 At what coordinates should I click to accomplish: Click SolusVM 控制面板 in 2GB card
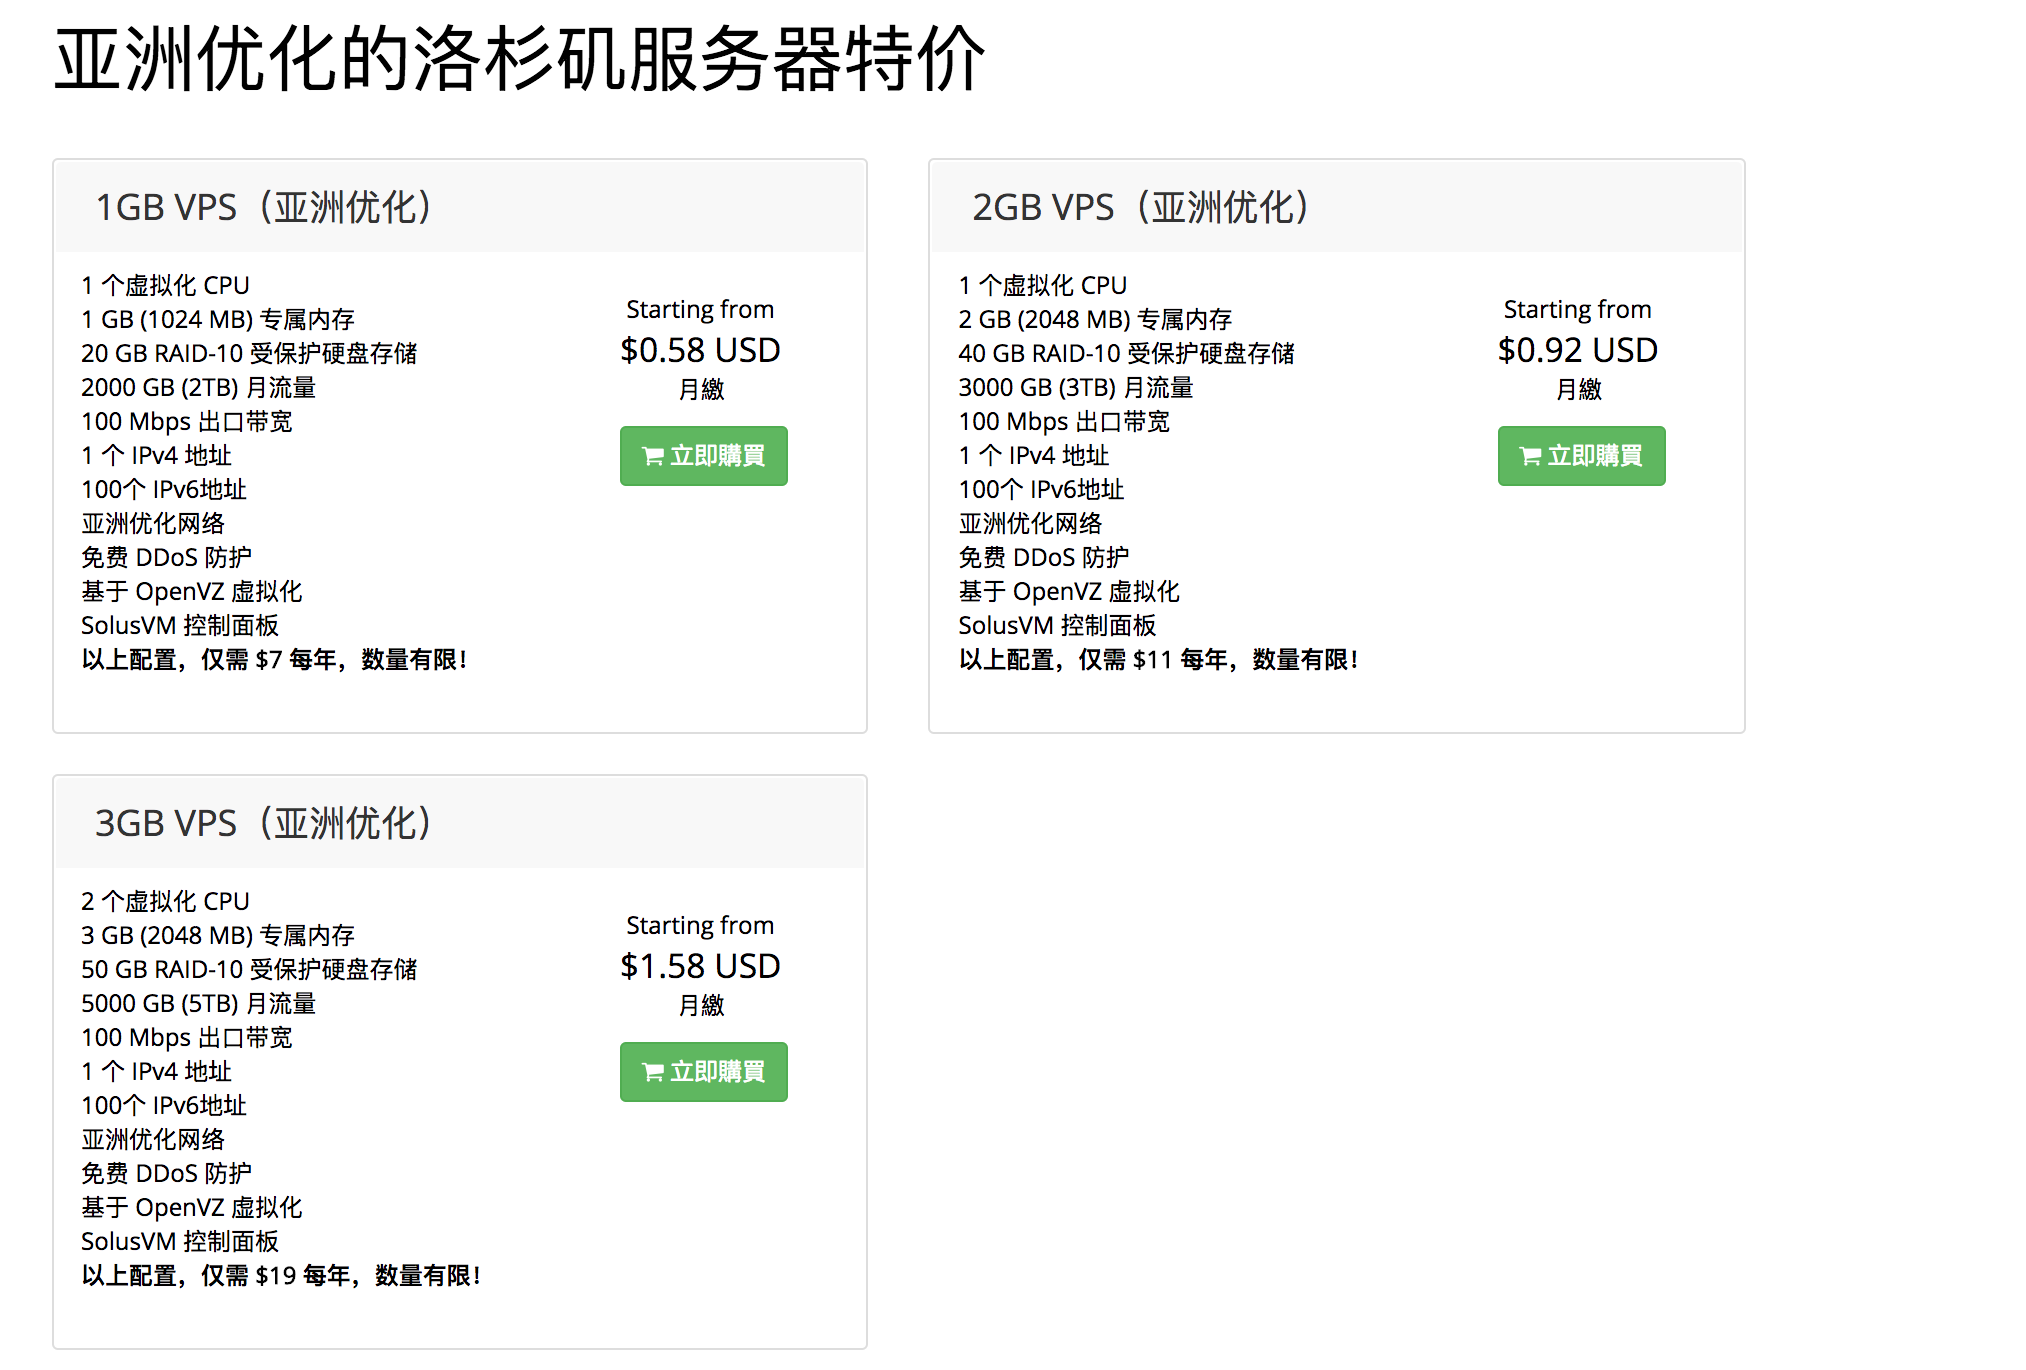coord(1058,626)
